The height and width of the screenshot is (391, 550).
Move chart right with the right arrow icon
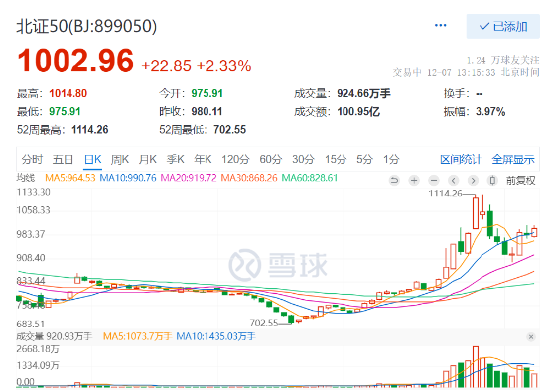pyautogui.click(x=473, y=181)
